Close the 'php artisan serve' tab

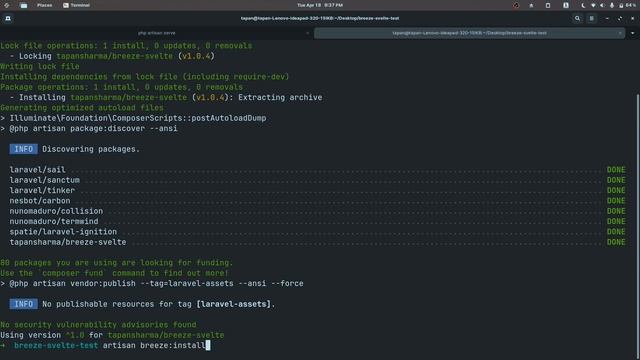click(x=307, y=33)
